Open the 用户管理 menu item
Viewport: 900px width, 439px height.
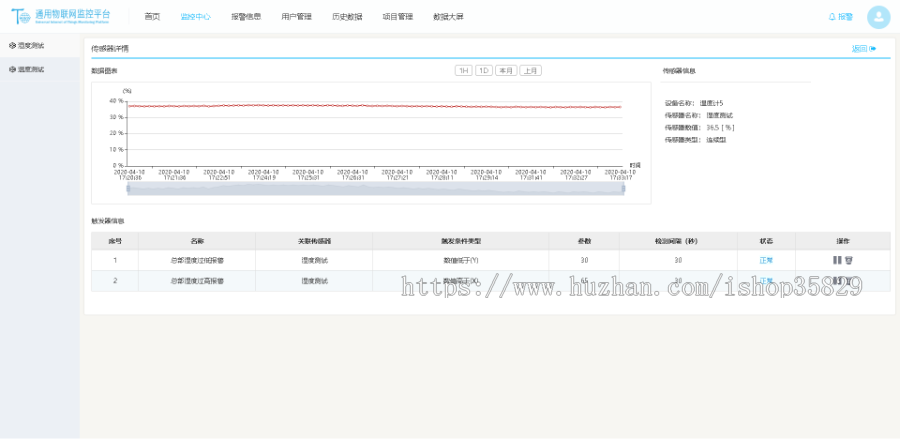(x=296, y=17)
